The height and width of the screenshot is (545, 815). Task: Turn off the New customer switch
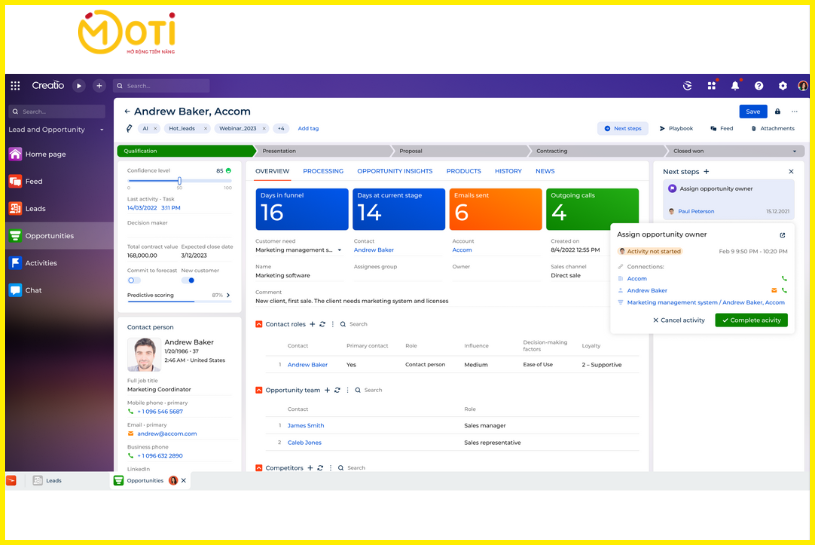pyautogui.click(x=188, y=280)
